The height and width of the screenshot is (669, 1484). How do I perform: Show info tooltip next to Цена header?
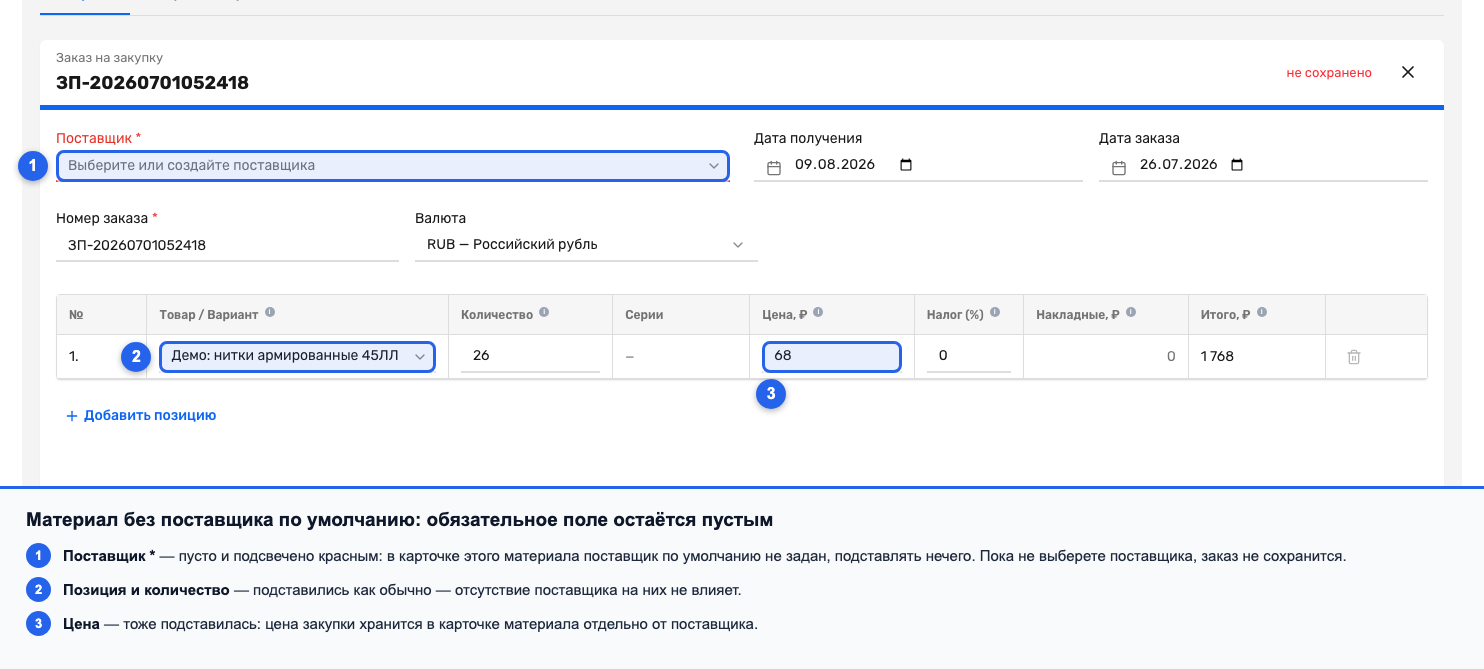[x=818, y=313]
